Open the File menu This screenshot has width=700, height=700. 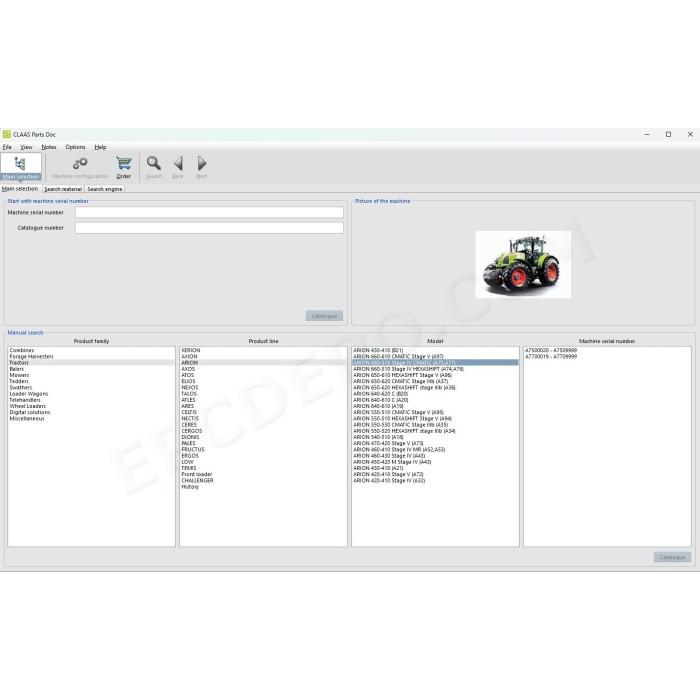7,147
